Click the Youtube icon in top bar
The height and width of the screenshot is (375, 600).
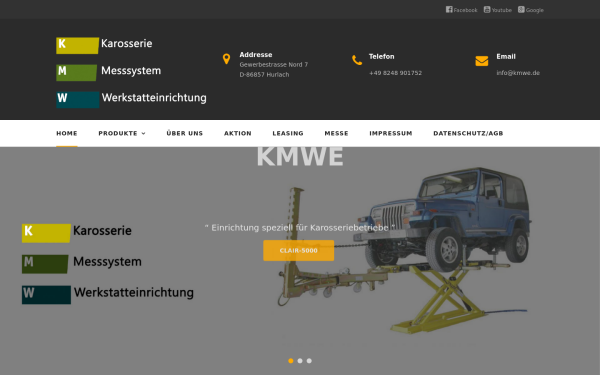point(487,10)
